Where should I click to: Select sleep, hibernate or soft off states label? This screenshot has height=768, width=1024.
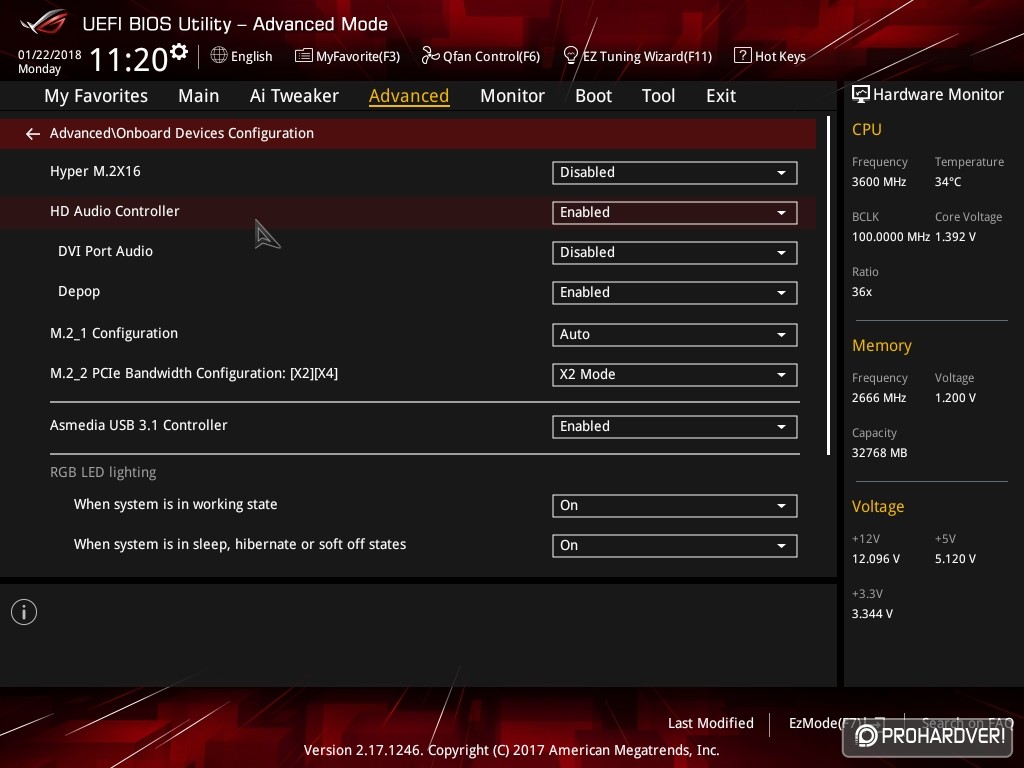[x=240, y=544]
